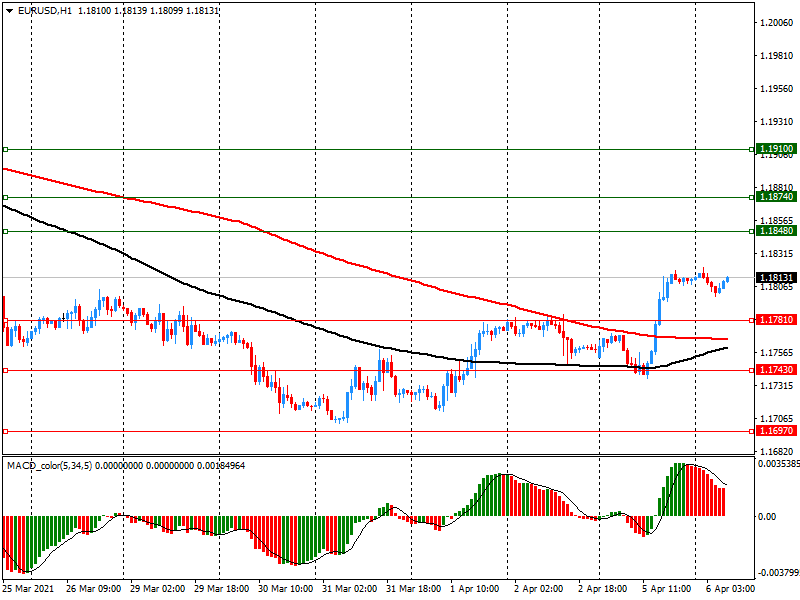Viewport: 800px width, 600px height.
Task: Click the 25 Mar 2021 date label
Action: coord(30,590)
